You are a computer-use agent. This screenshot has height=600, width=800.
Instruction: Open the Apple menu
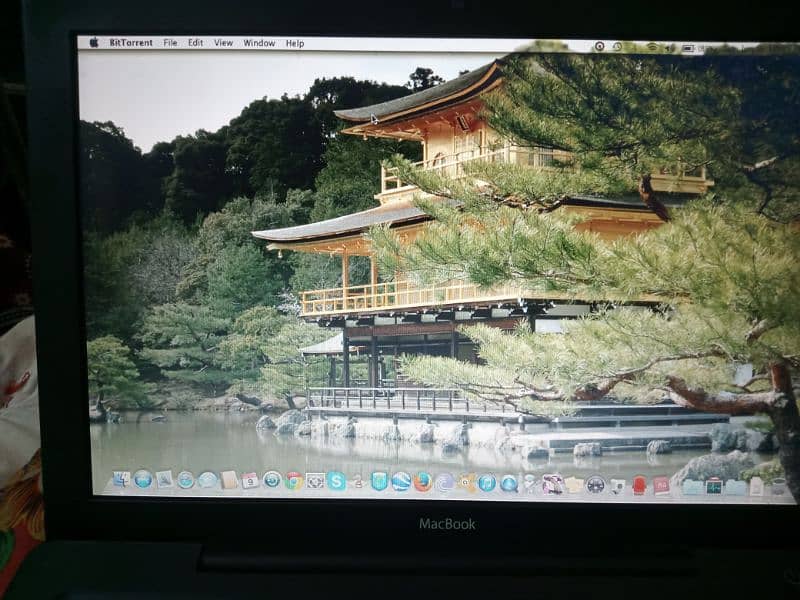94,43
